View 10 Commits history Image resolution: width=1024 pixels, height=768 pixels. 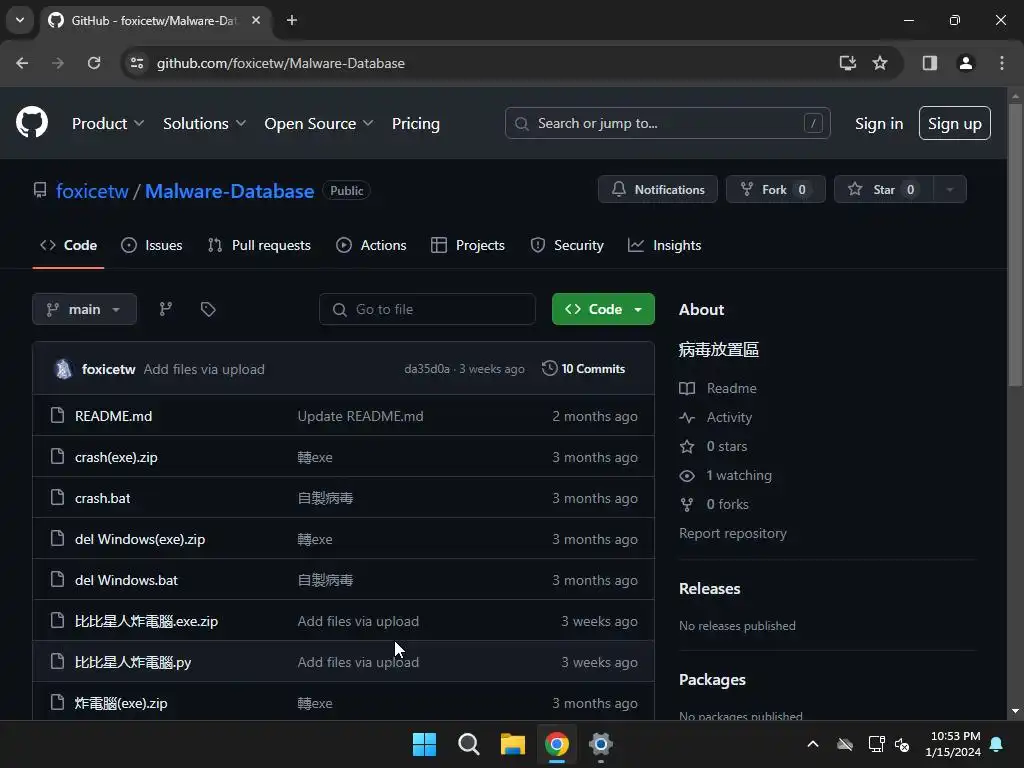click(x=584, y=368)
